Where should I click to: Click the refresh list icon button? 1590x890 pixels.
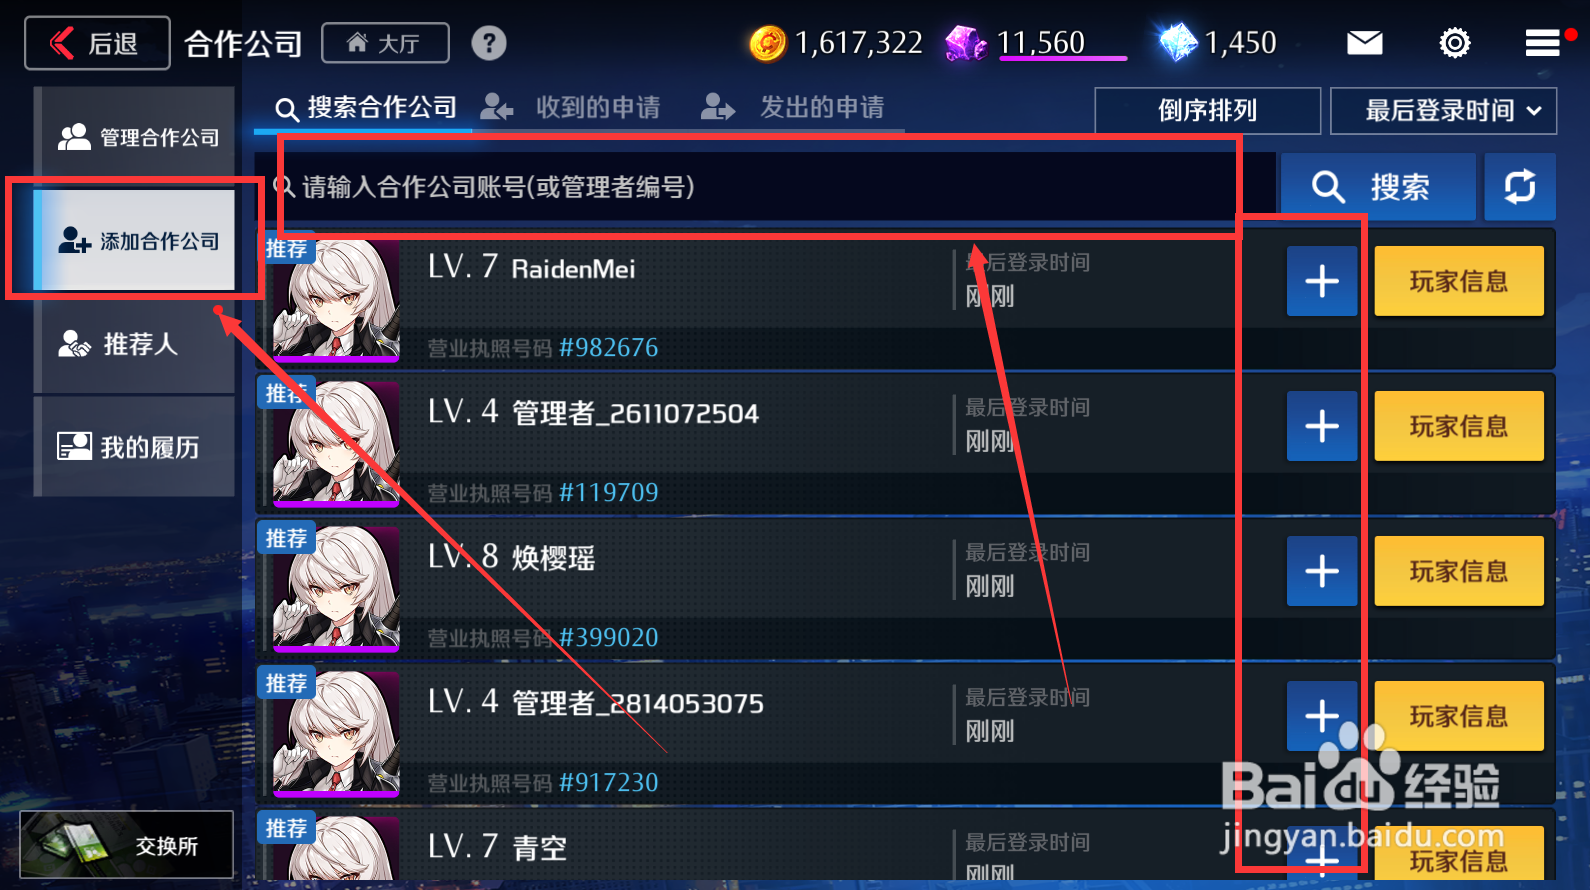point(1520,187)
